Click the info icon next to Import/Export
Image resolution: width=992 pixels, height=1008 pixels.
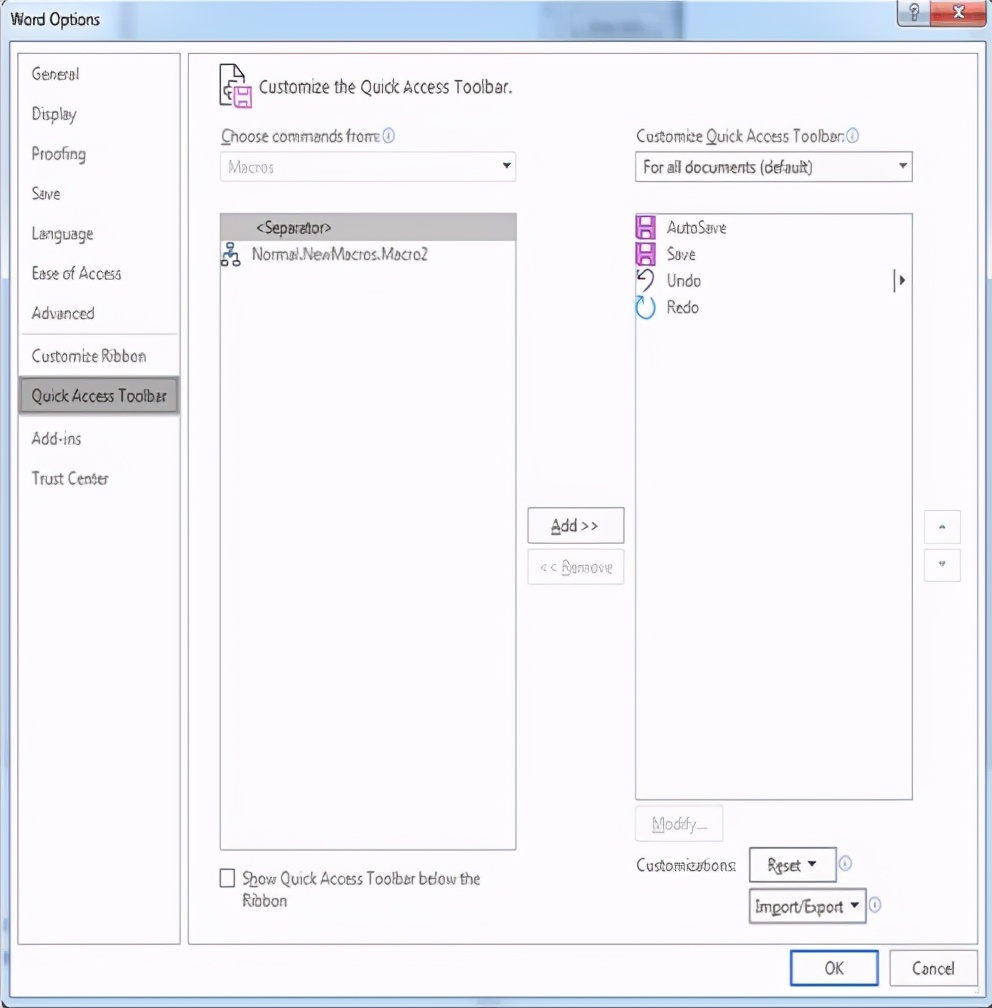point(875,905)
